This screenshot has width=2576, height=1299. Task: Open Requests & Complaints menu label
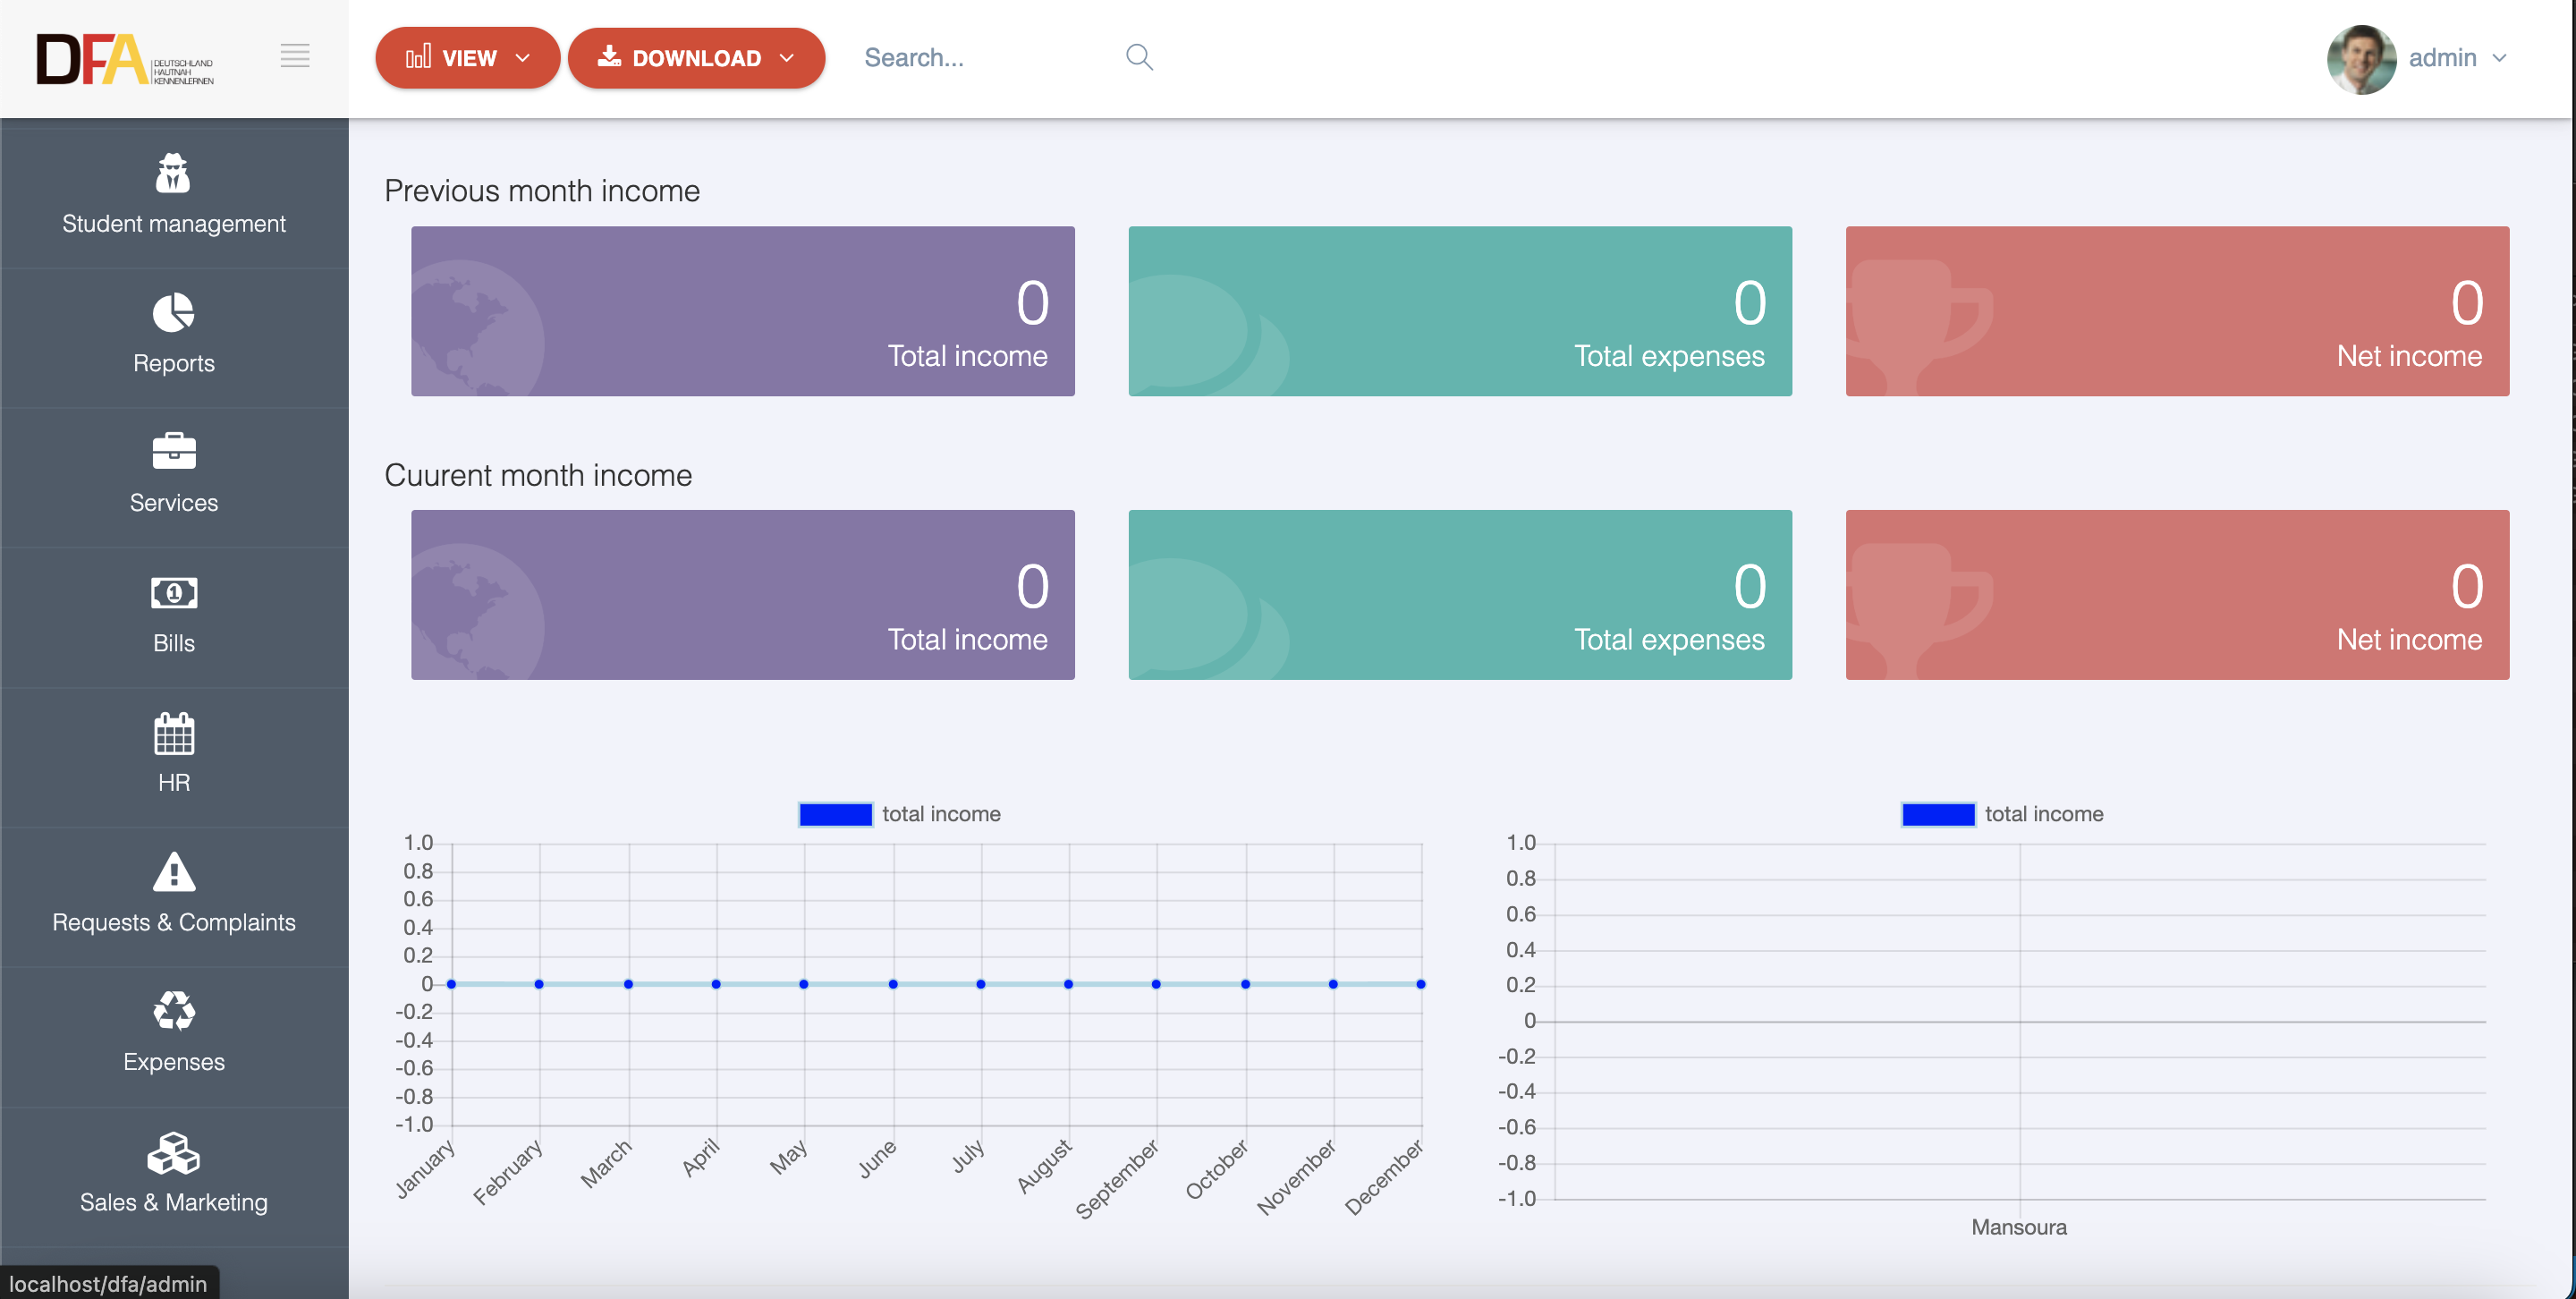[174, 922]
